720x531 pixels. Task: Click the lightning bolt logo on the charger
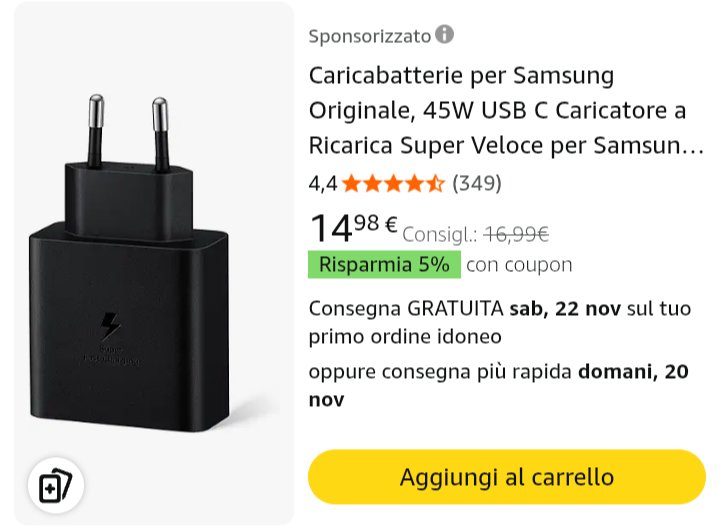pos(110,326)
